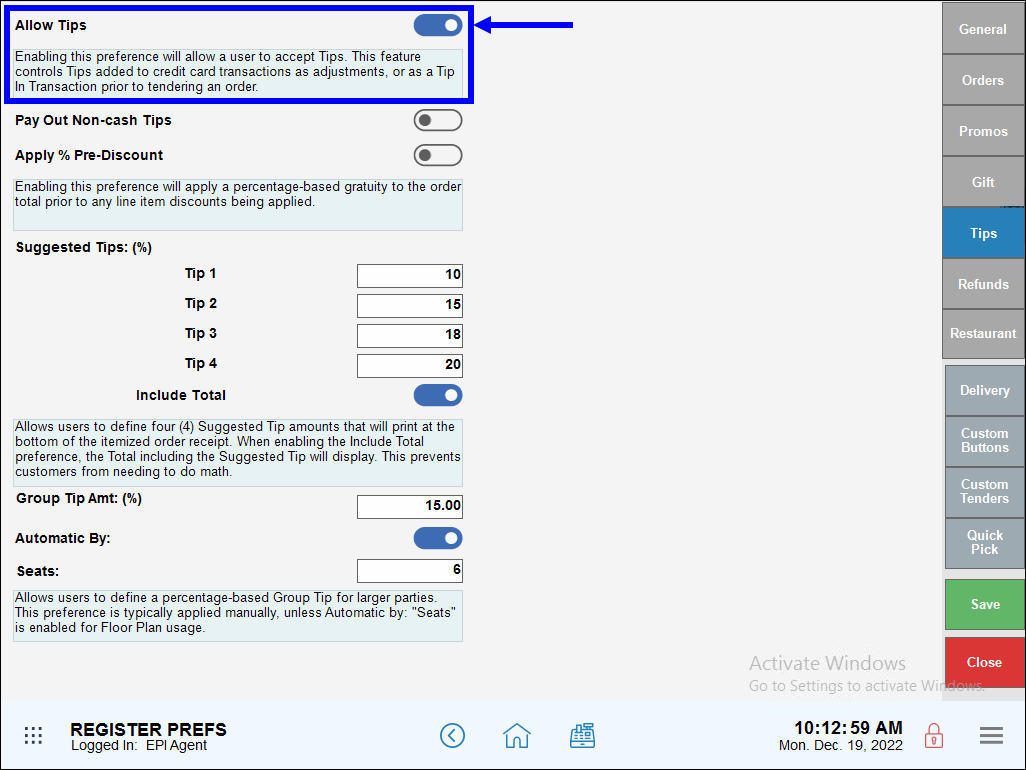The image size is (1026, 770).
Task: Select the Delivery settings section
Action: coord(983,390)
